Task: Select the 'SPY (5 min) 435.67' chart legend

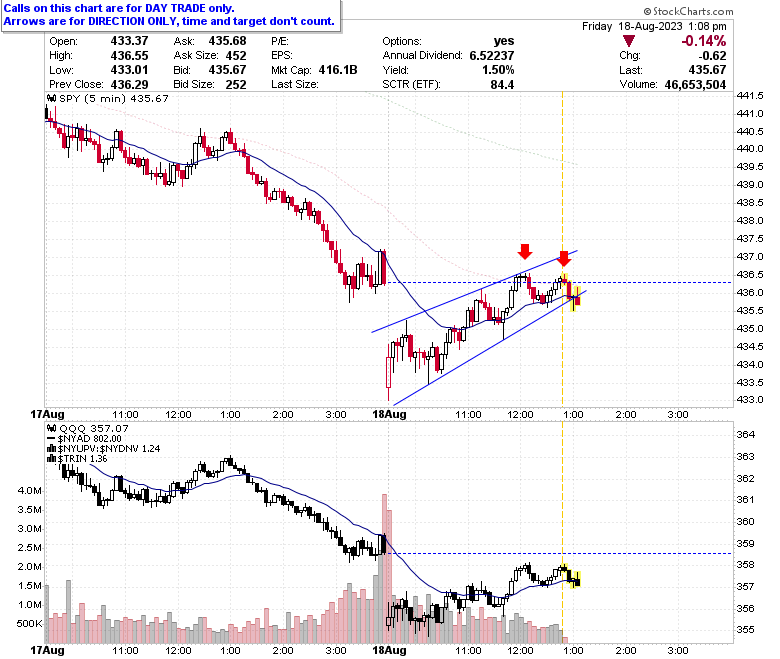Action: point(113,98)
